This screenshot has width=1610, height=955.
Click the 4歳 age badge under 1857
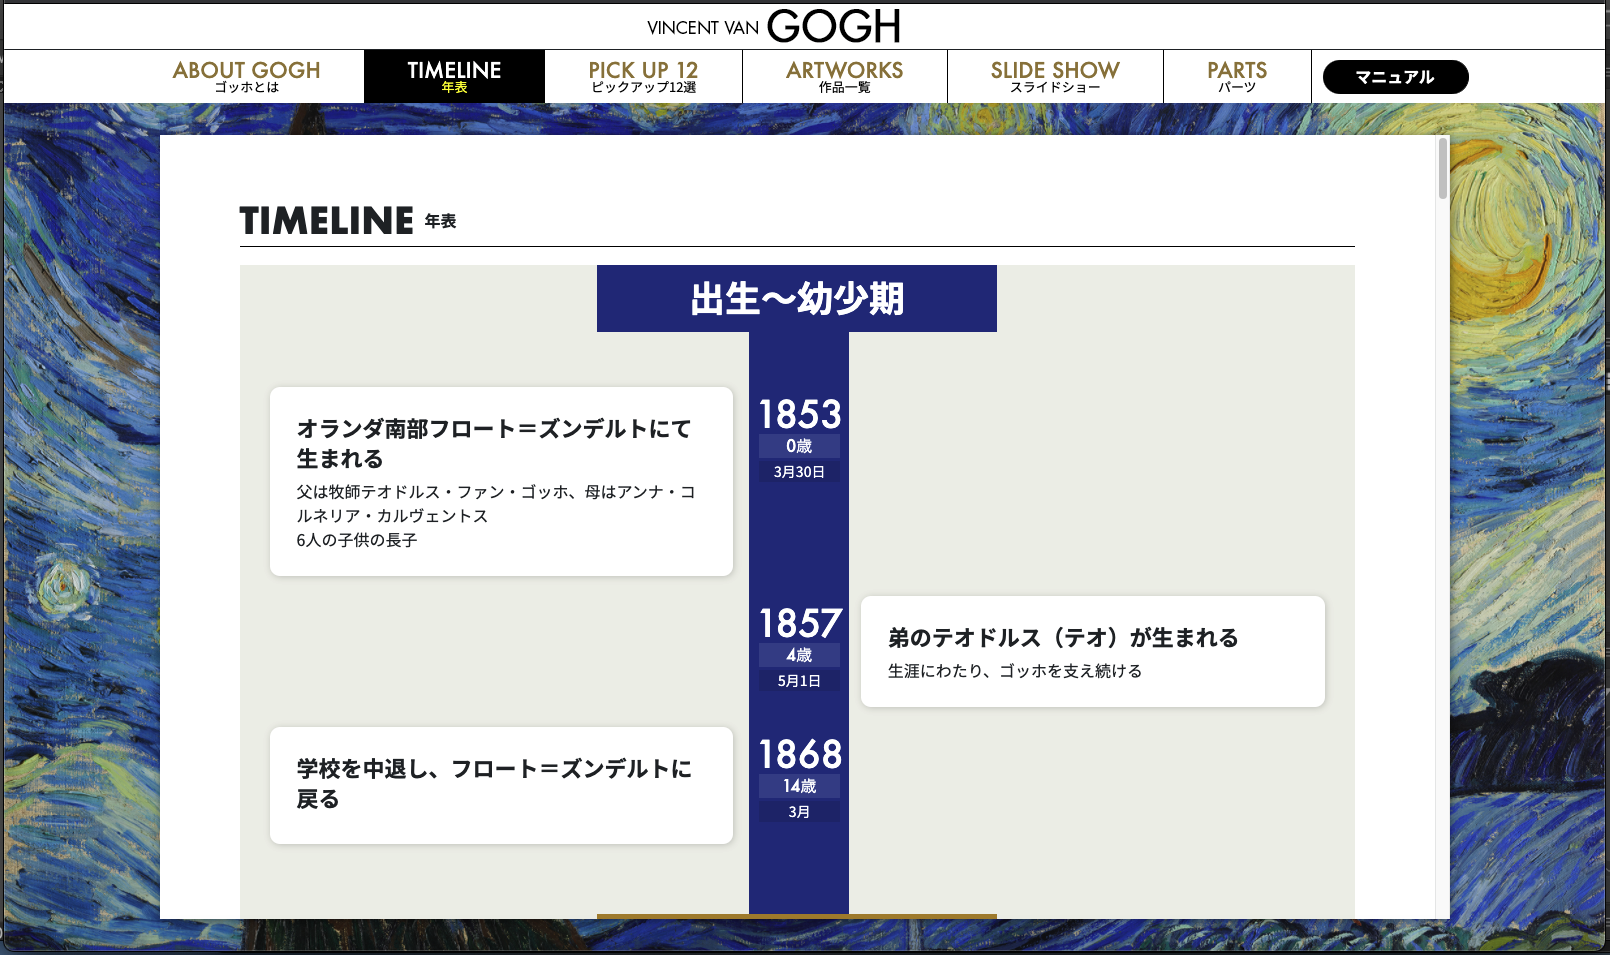point(799,655)
